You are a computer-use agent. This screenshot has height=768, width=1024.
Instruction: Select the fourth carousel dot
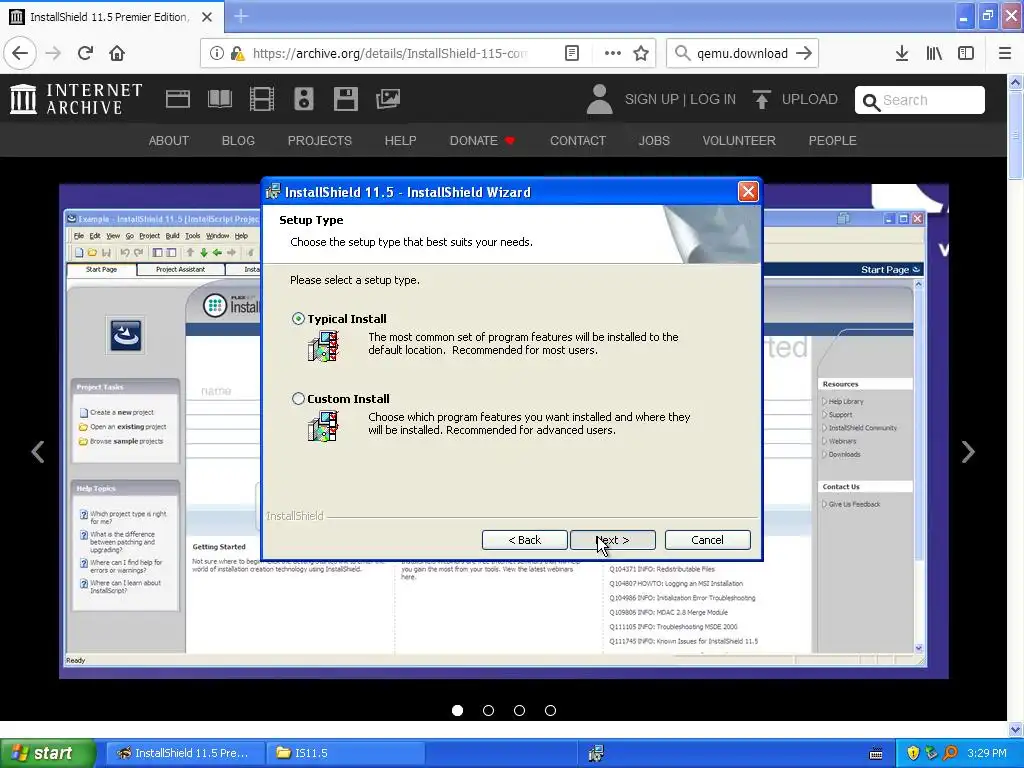pos(551,711)
